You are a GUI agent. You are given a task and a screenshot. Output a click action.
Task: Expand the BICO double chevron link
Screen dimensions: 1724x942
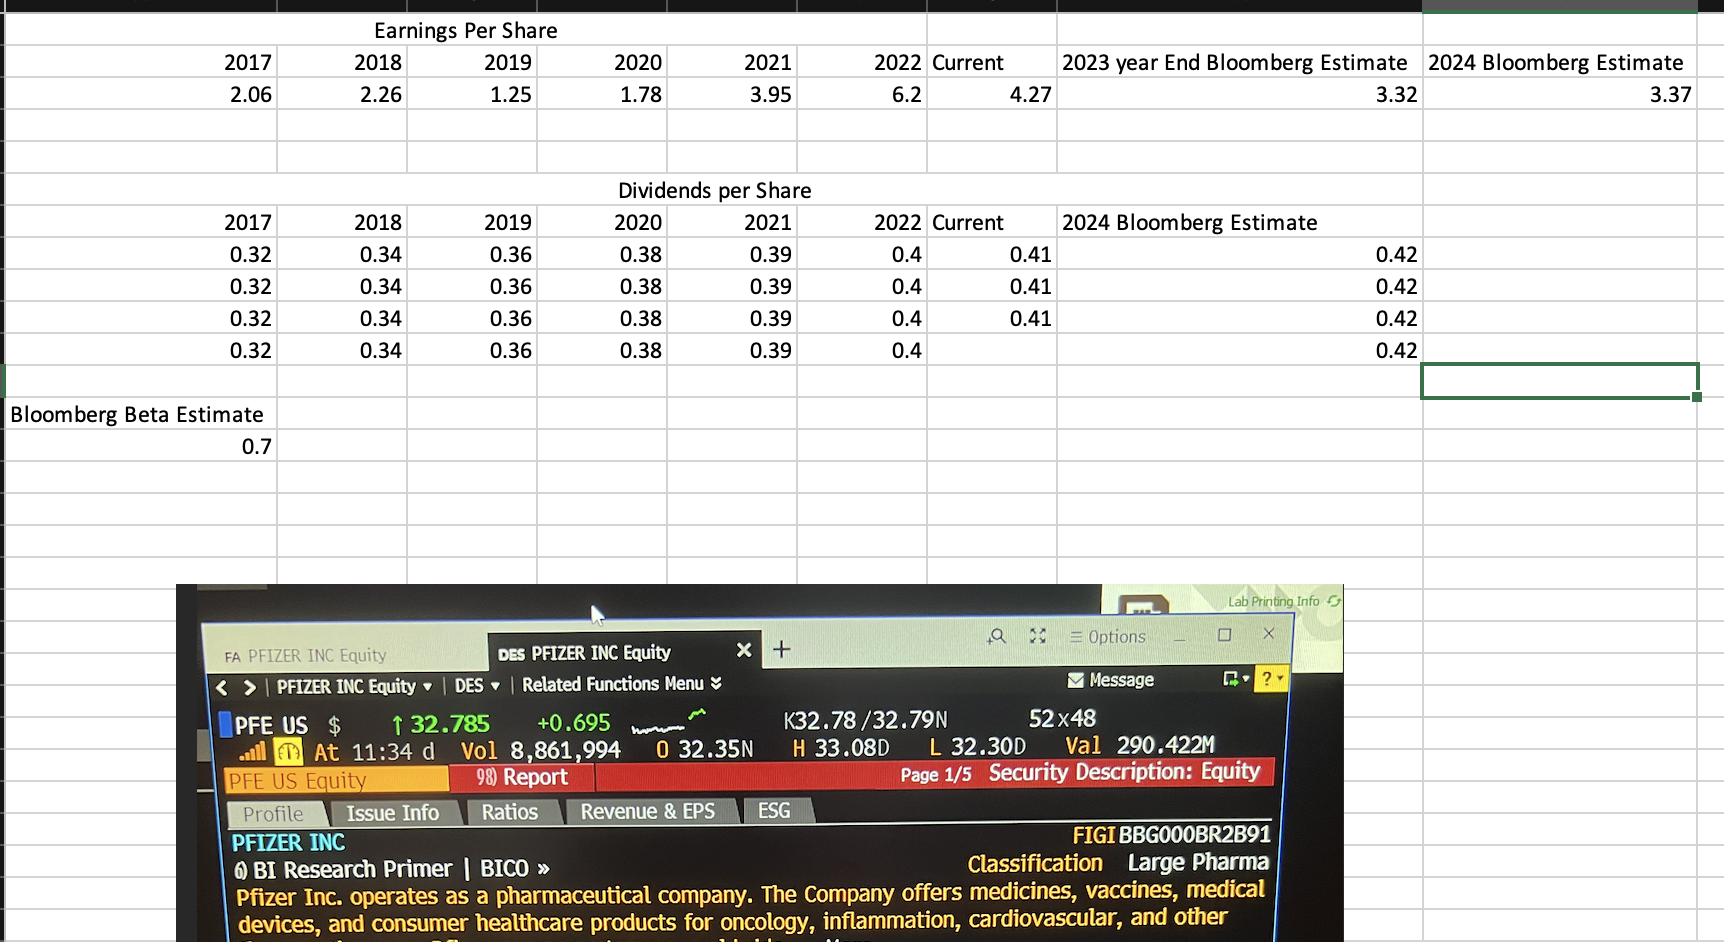coord(544,868)
